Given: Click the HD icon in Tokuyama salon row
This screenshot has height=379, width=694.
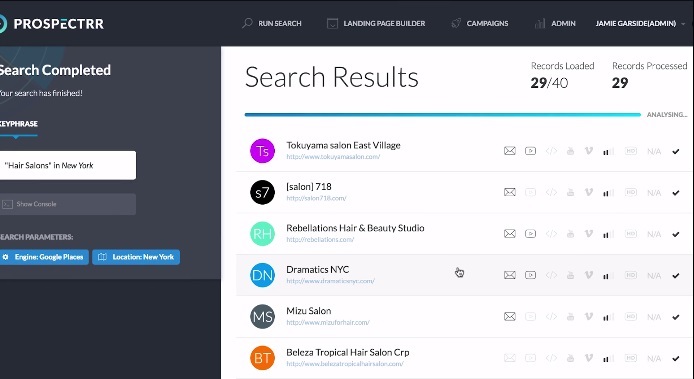Looking at the screenshot, I should pyautogui.click(x=631, y=151).
